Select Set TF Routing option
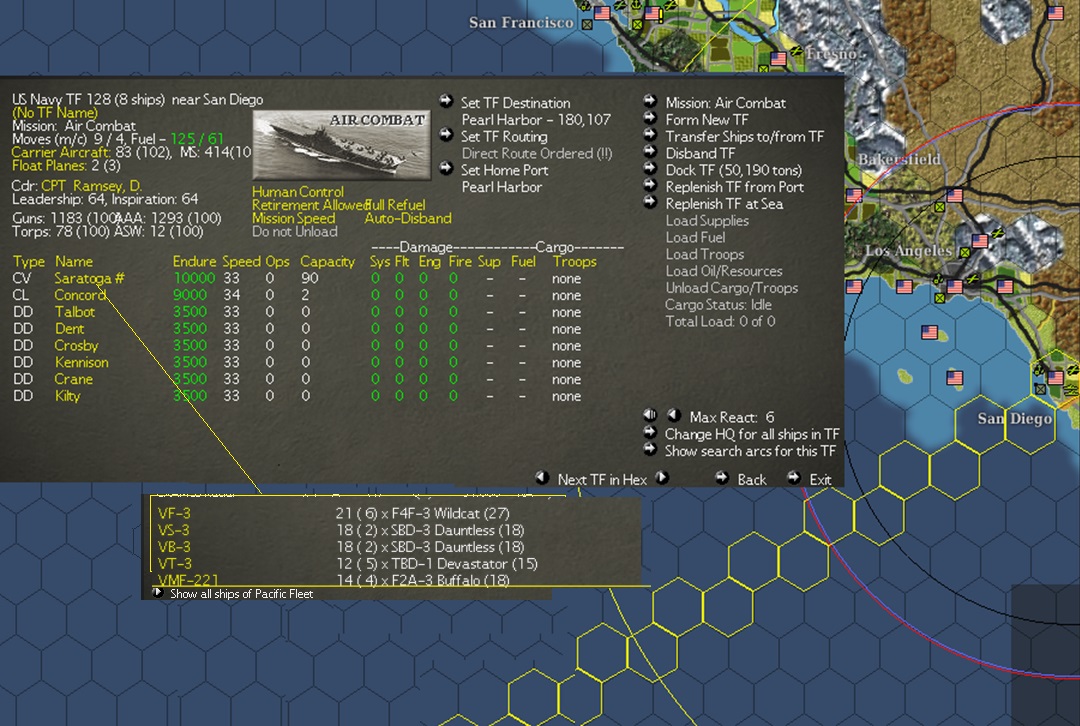This screenshot has height=726, width=1080. tap(504, 137)
